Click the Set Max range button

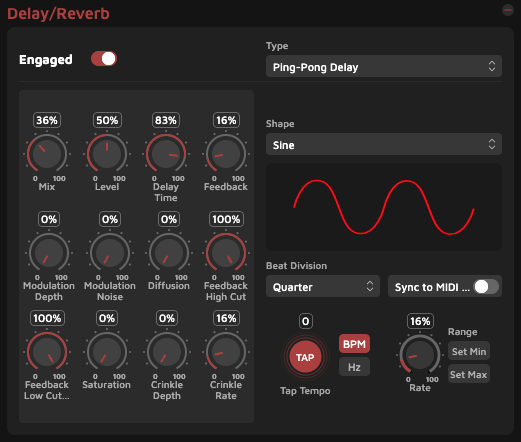[x=469, y=374]
